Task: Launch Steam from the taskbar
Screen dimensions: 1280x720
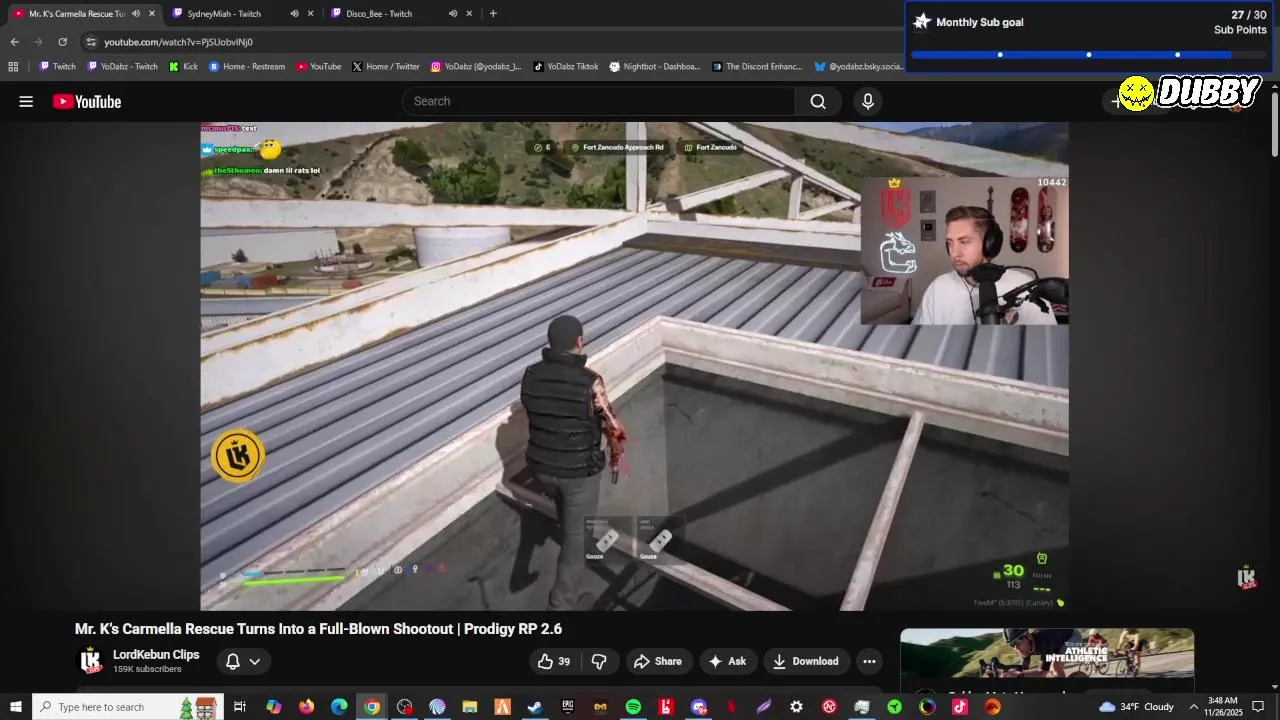Action: (x=535, y=707)
